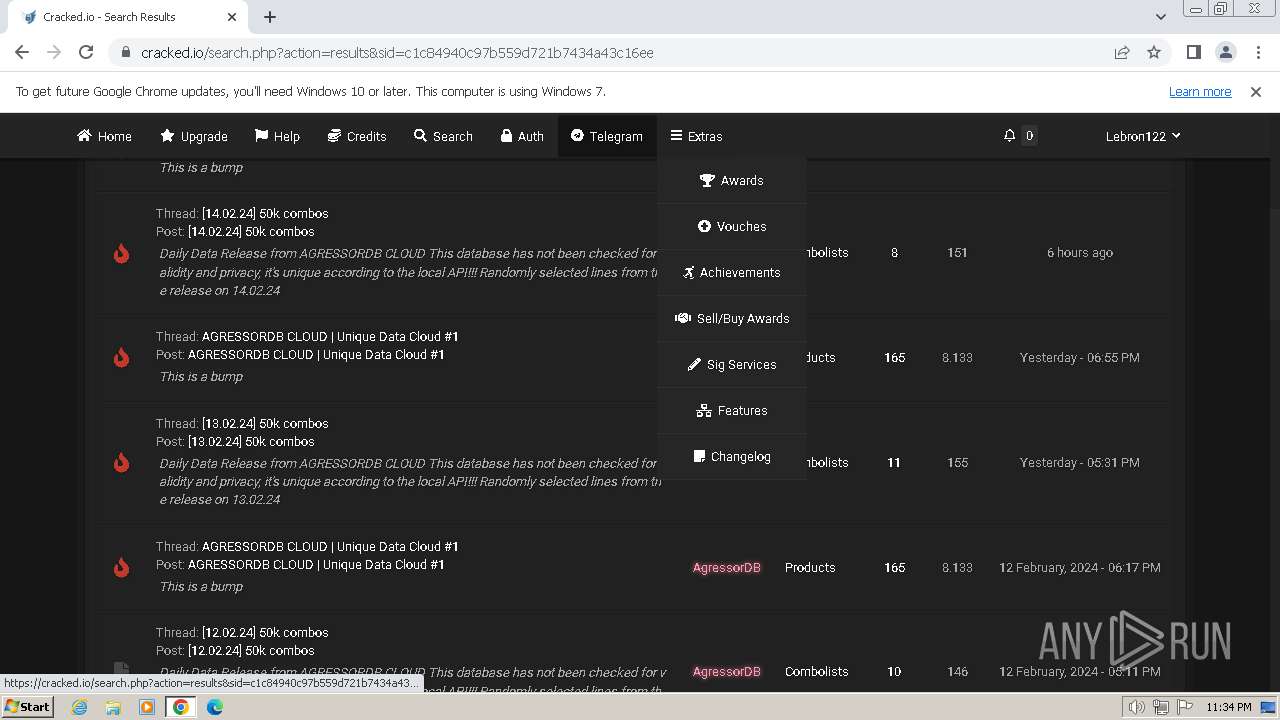Open thread [12.02.24] 50k combos
This screenshot has width=1280, height=720.
click(265, 632)
